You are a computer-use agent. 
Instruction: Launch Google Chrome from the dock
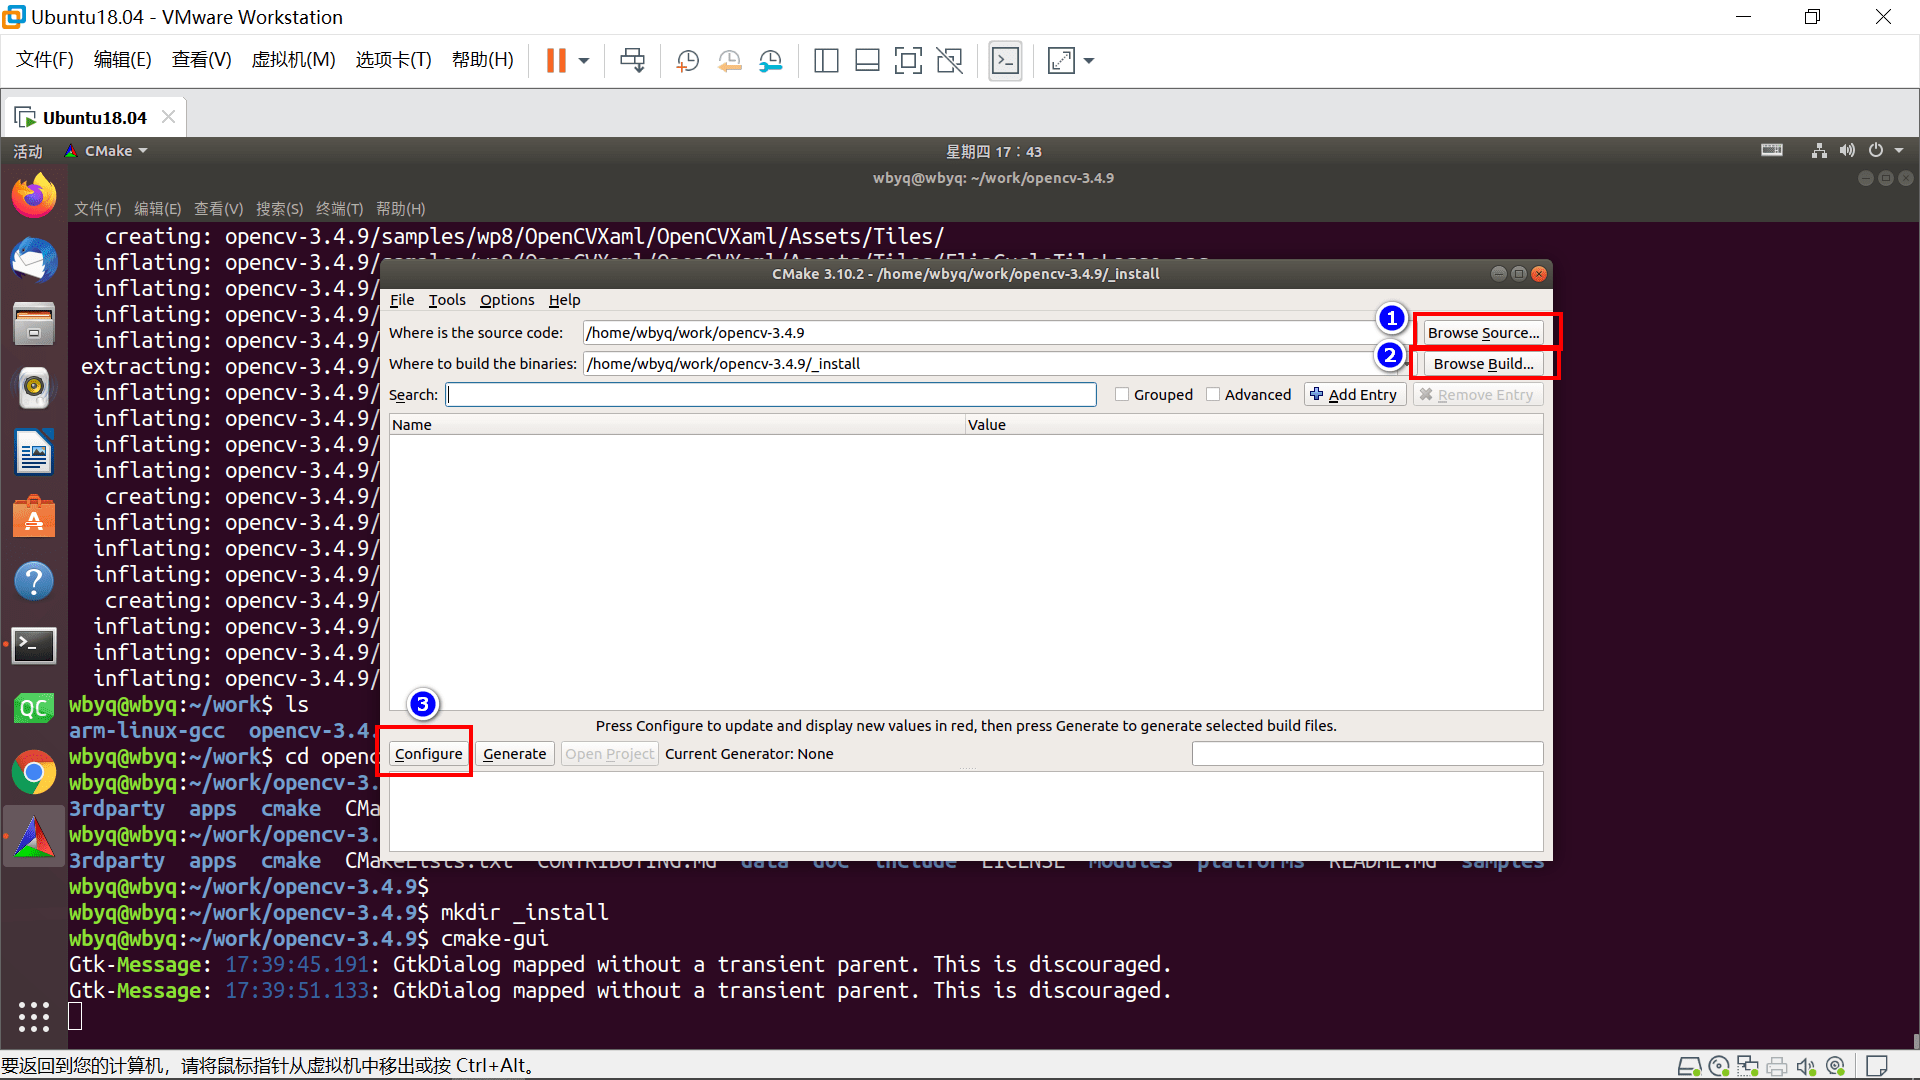[x=34, y=773]
